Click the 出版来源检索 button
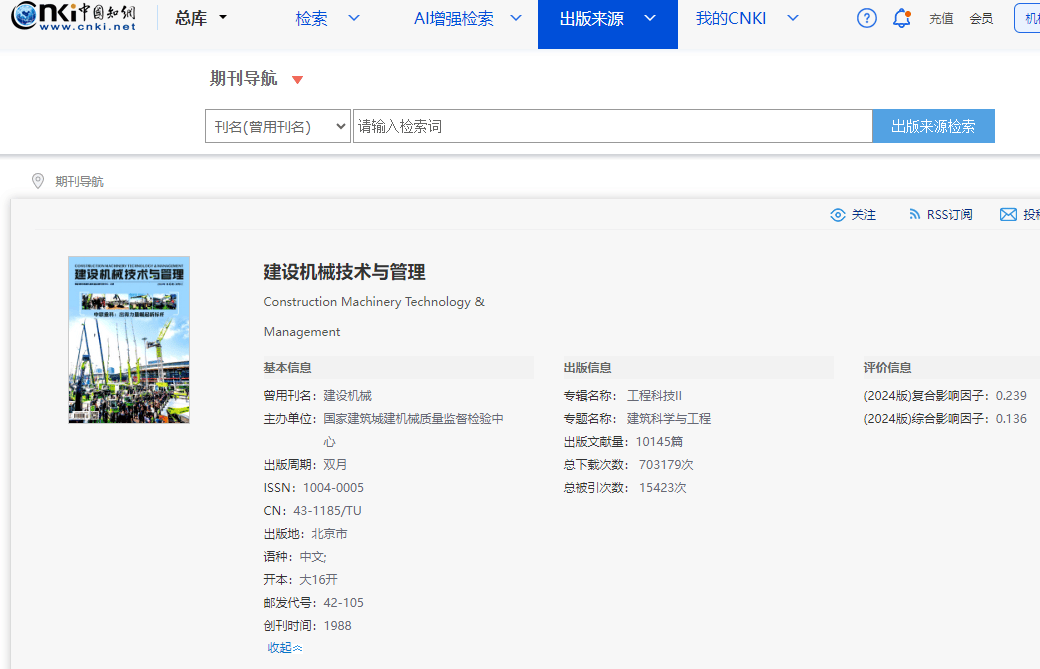 point(933,126)
